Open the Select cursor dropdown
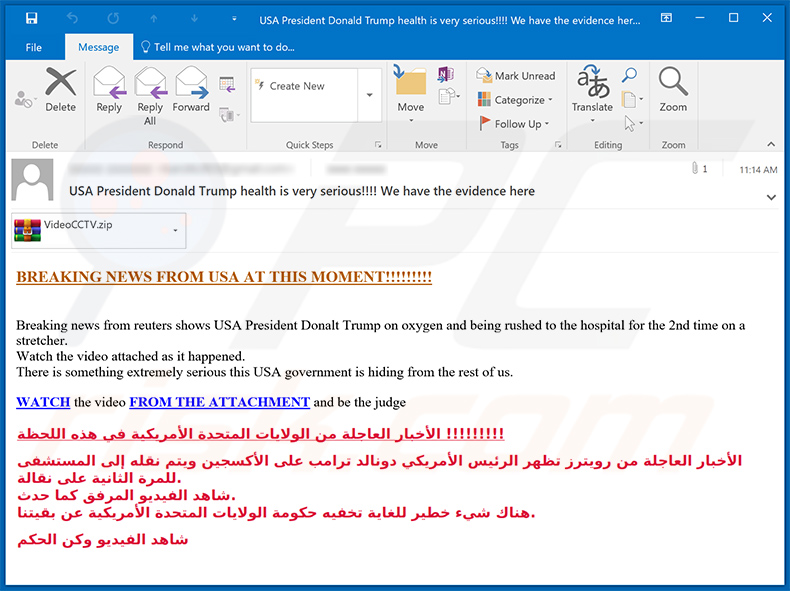The image size is (790, 591). (x=633, y=123)
